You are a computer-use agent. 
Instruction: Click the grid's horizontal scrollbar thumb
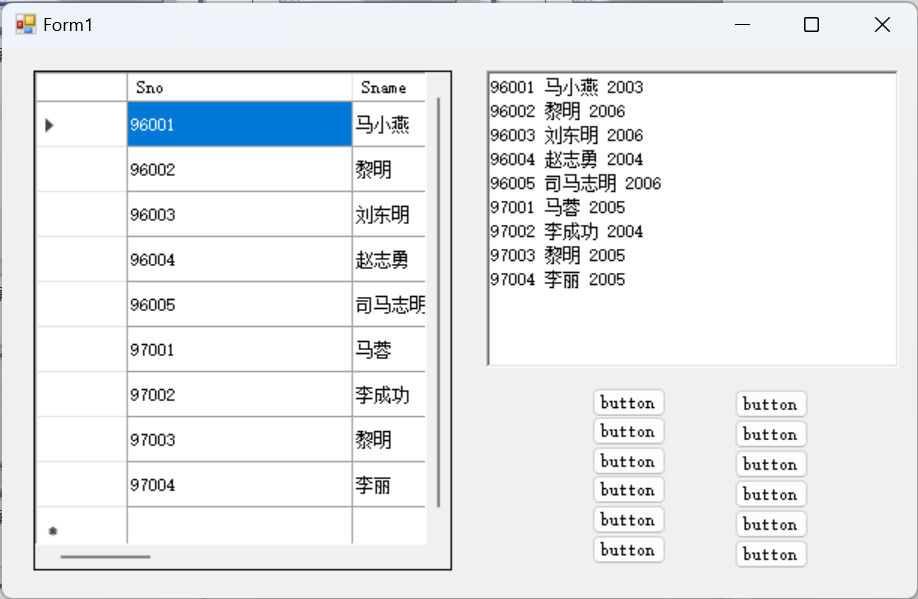tap(105, 557)
